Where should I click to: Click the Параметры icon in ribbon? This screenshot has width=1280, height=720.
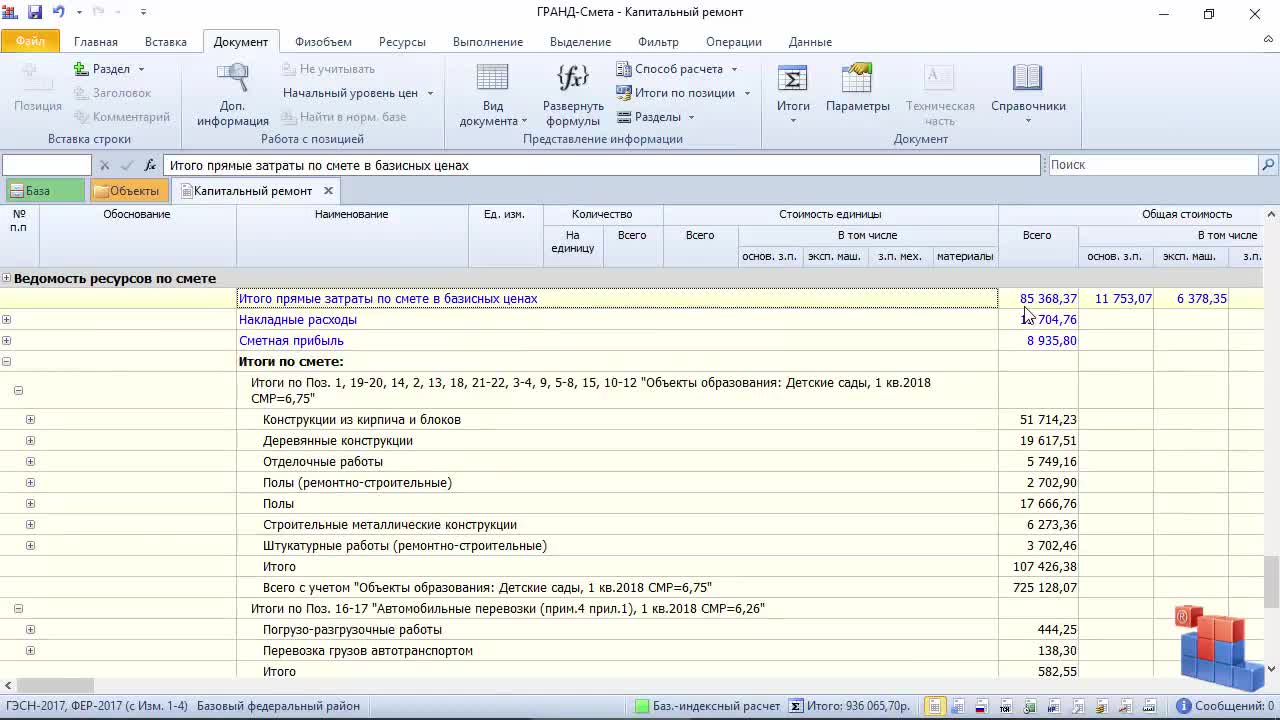tap(857, 77)
